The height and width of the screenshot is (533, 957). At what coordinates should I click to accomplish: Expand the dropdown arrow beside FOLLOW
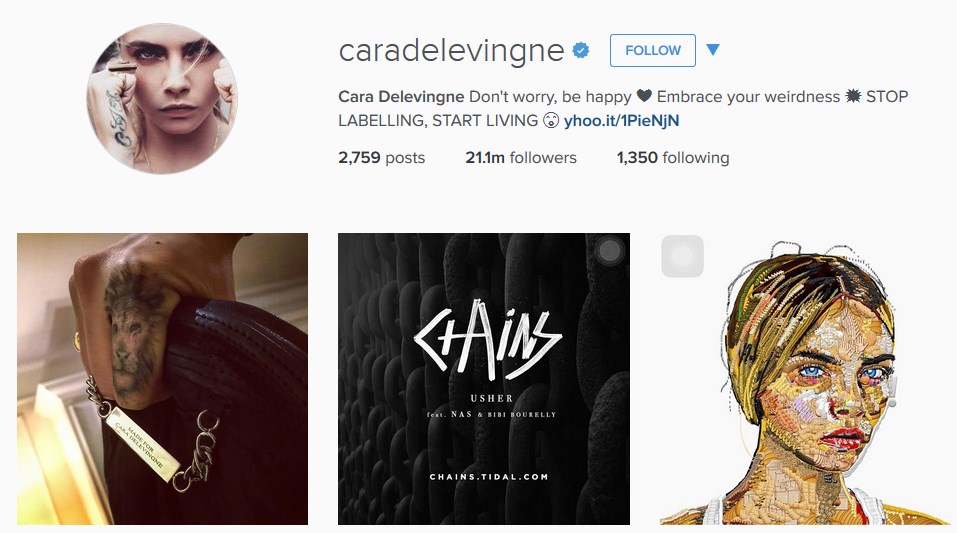[x=713, y=49]
